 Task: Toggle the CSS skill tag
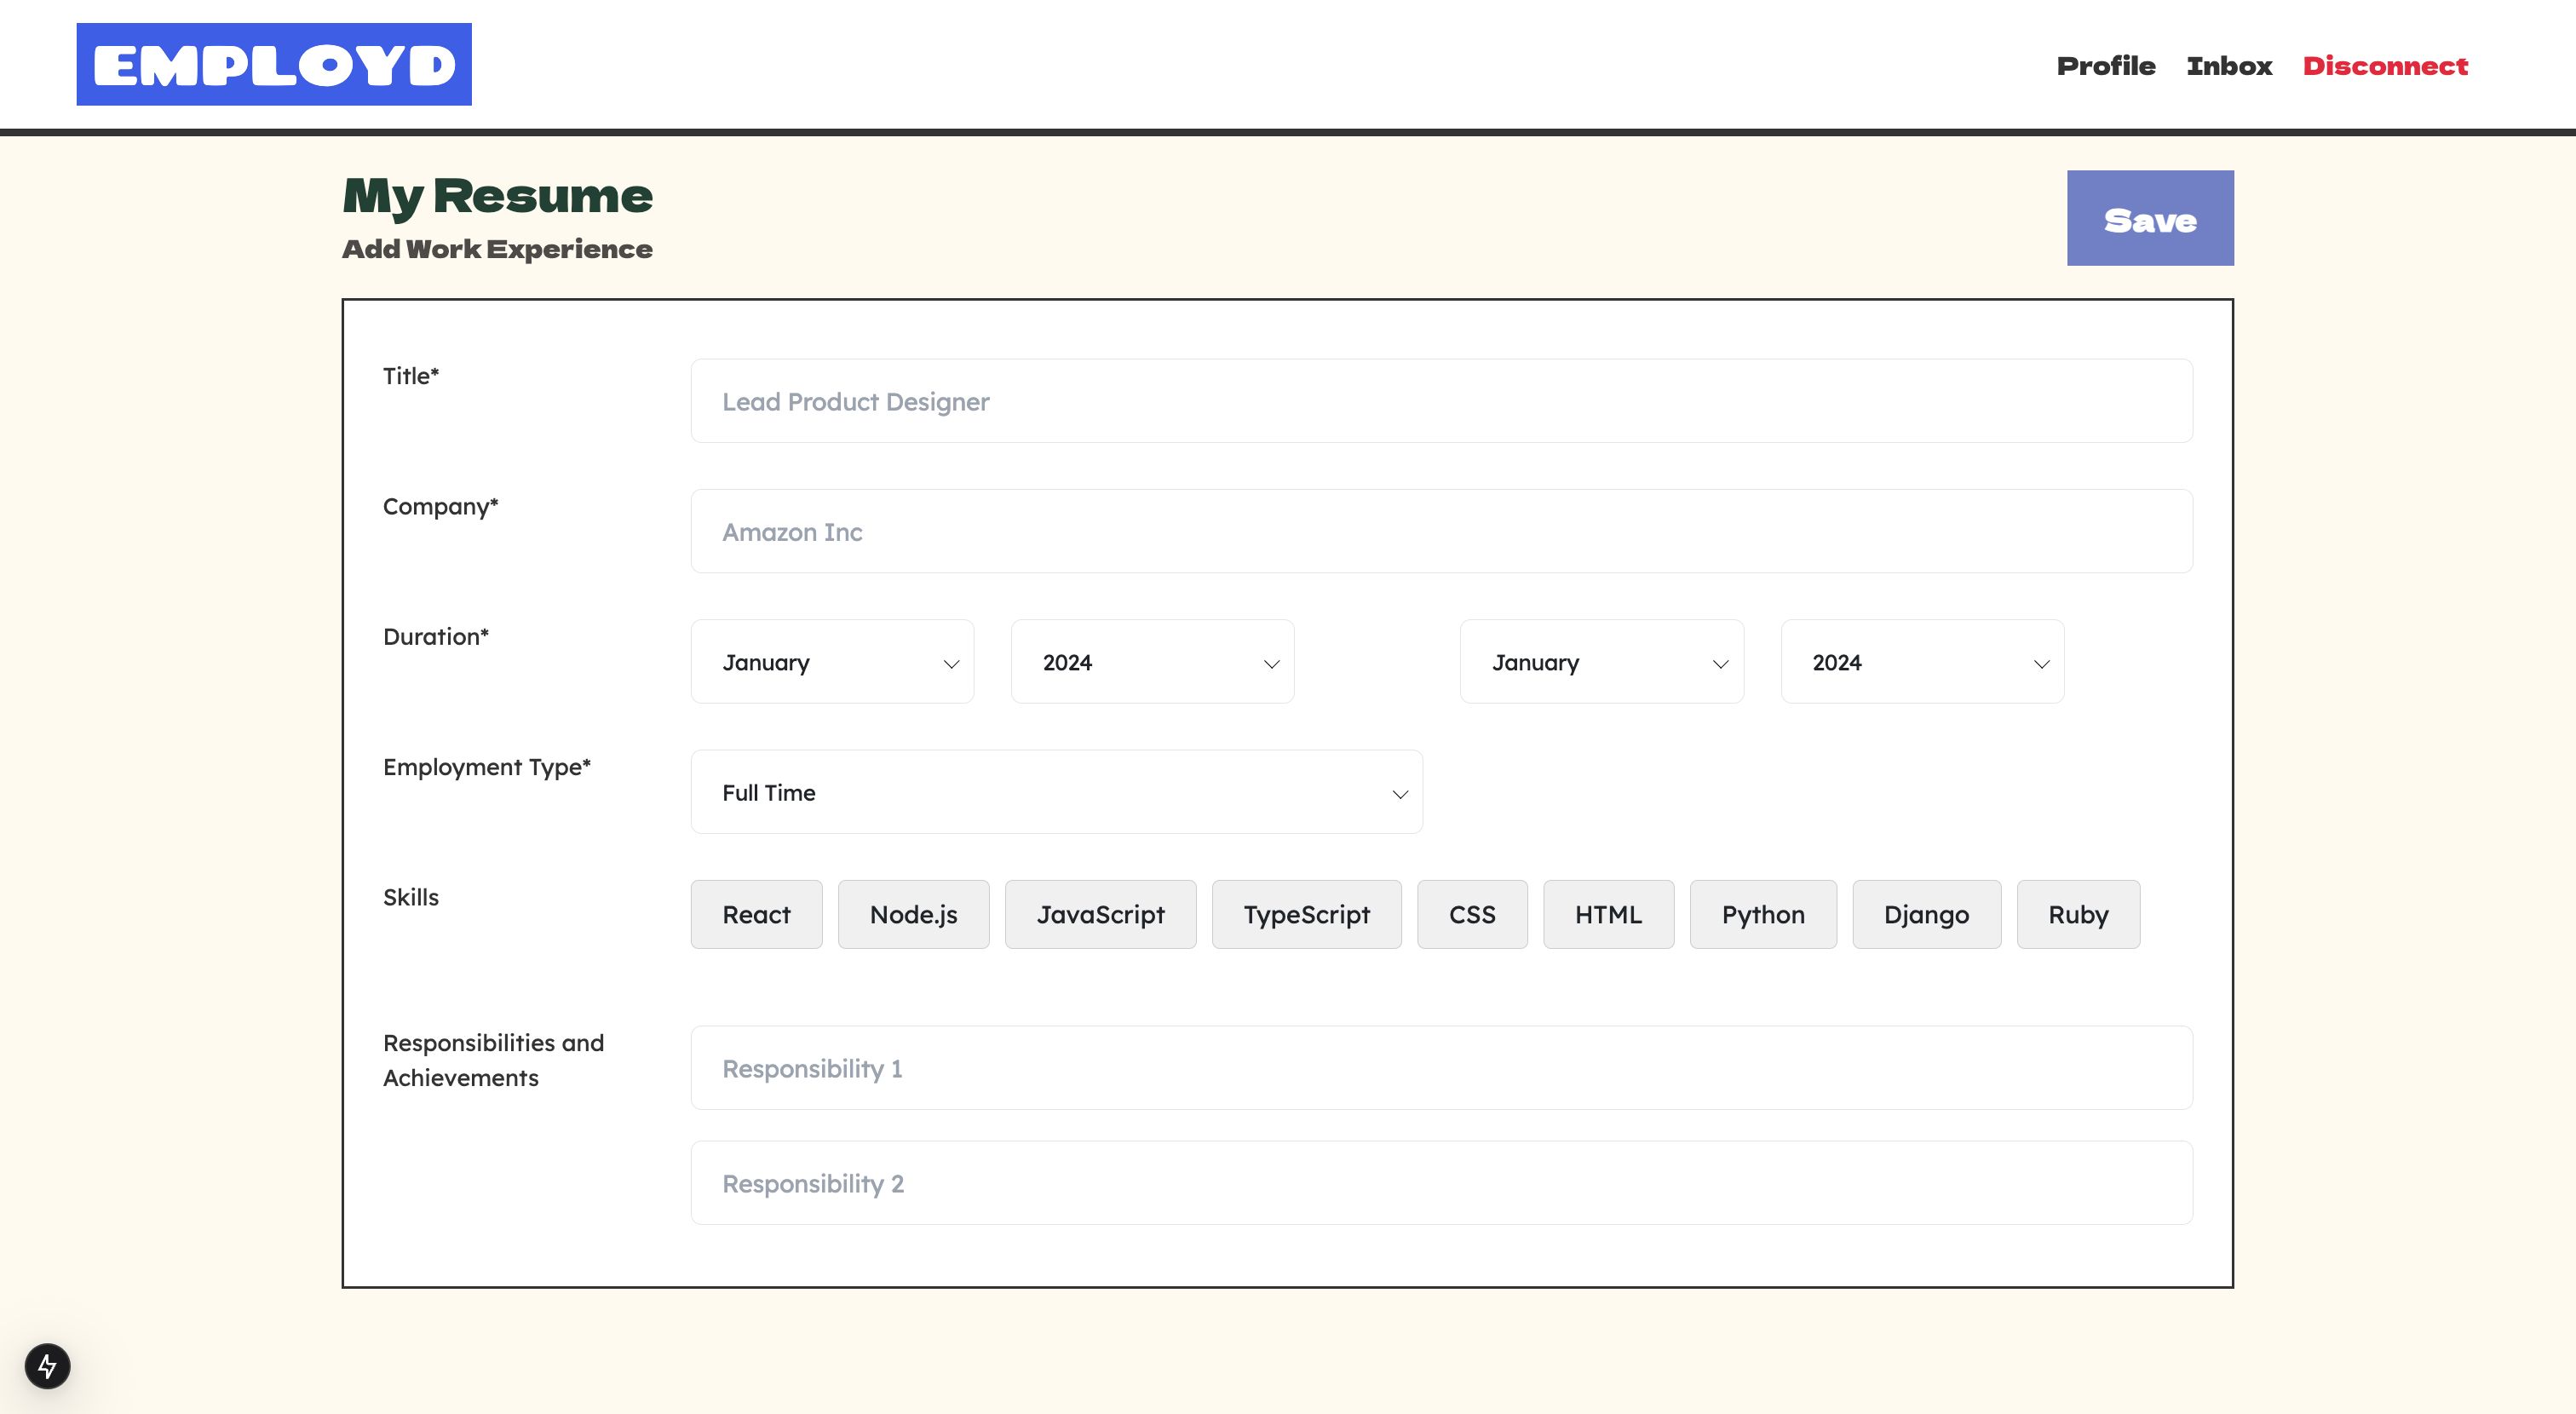1472,914
